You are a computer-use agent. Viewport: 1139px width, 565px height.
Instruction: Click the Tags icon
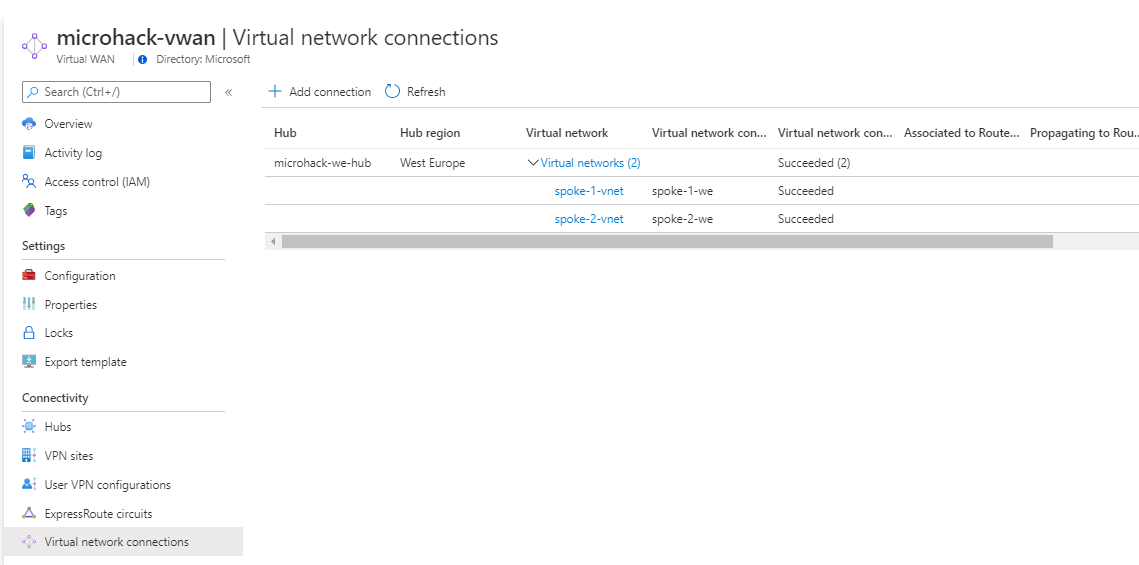click(29, 211)
